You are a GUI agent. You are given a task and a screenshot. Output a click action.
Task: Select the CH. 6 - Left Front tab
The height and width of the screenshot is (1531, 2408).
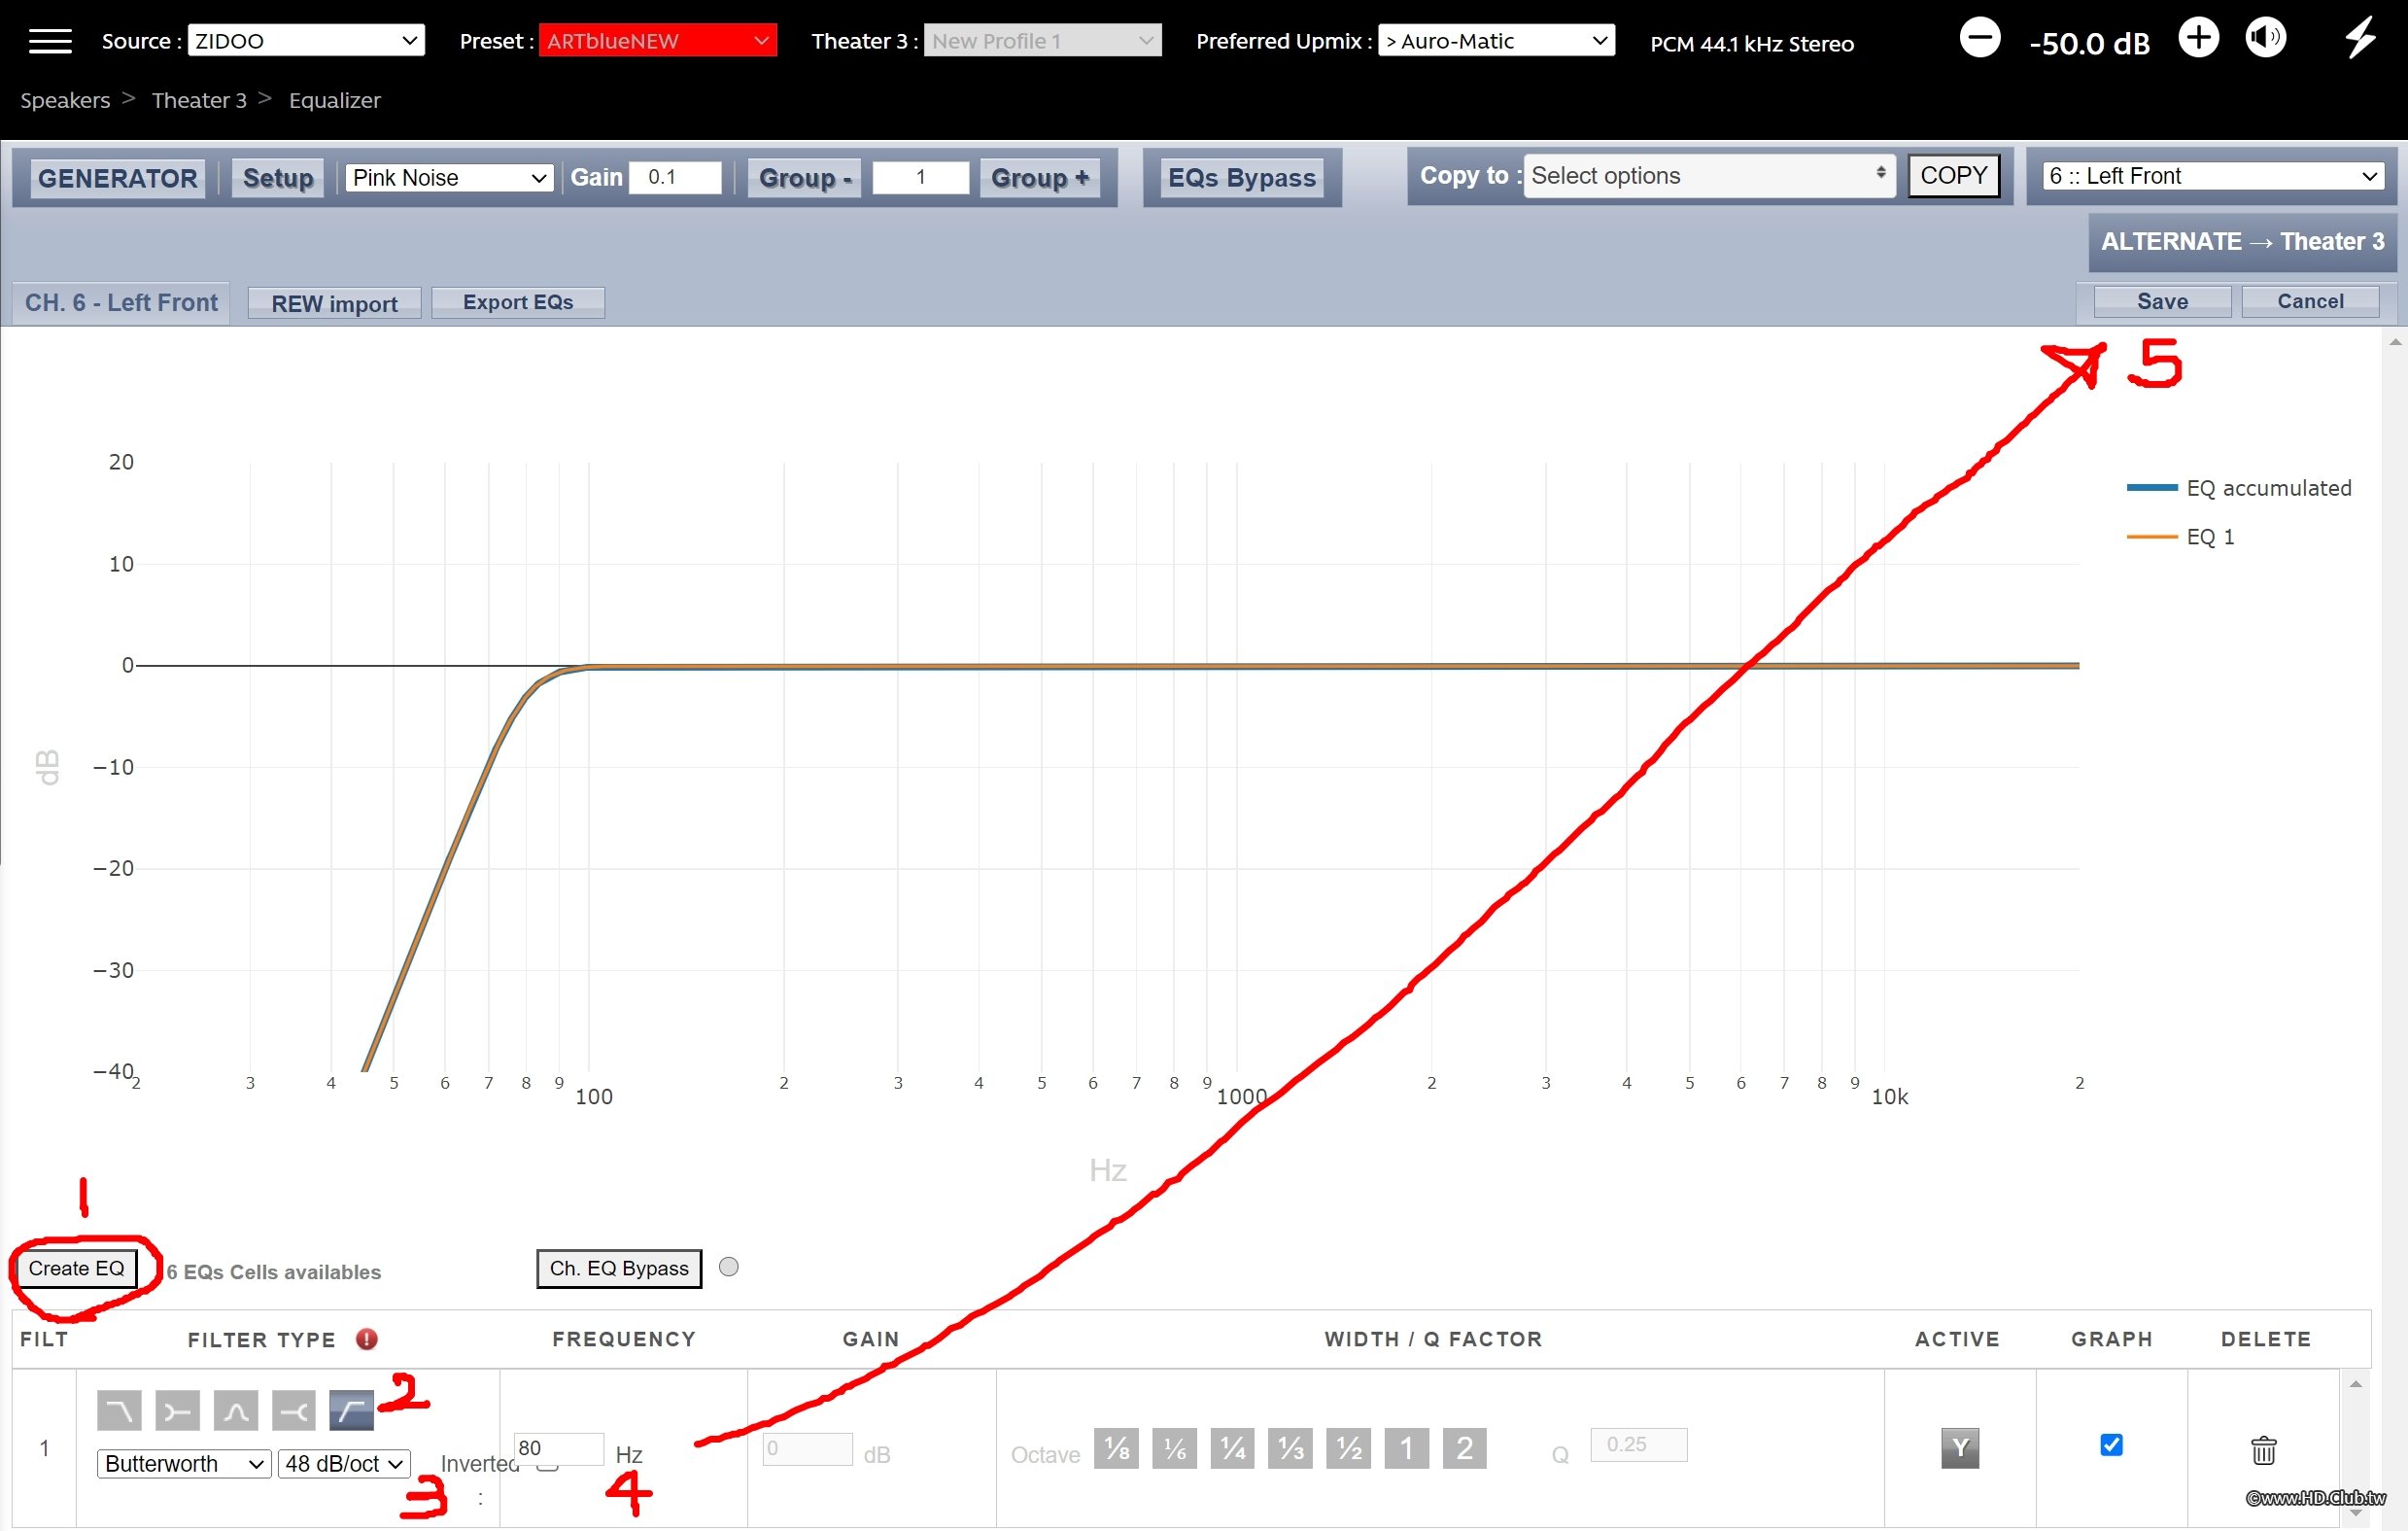point(121,303)
